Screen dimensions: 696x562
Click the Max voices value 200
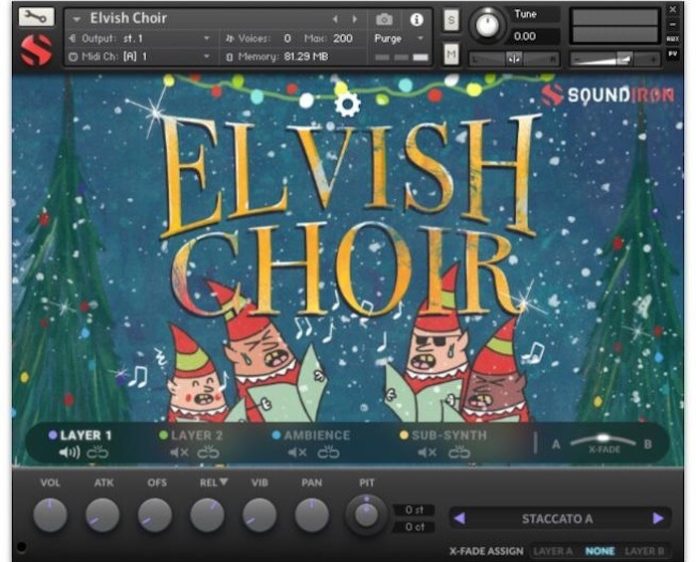343,38
